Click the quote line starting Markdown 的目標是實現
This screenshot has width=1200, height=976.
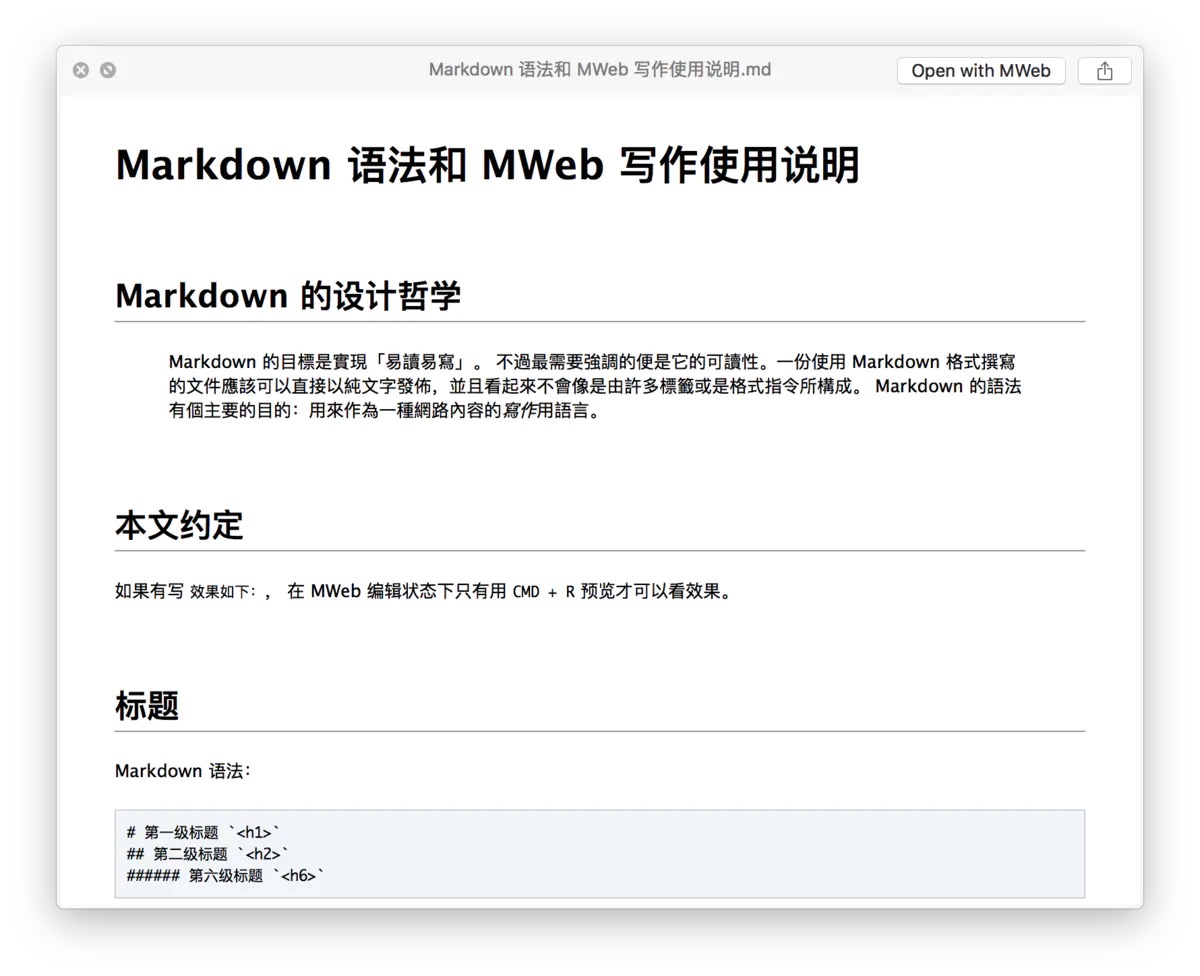592,362
